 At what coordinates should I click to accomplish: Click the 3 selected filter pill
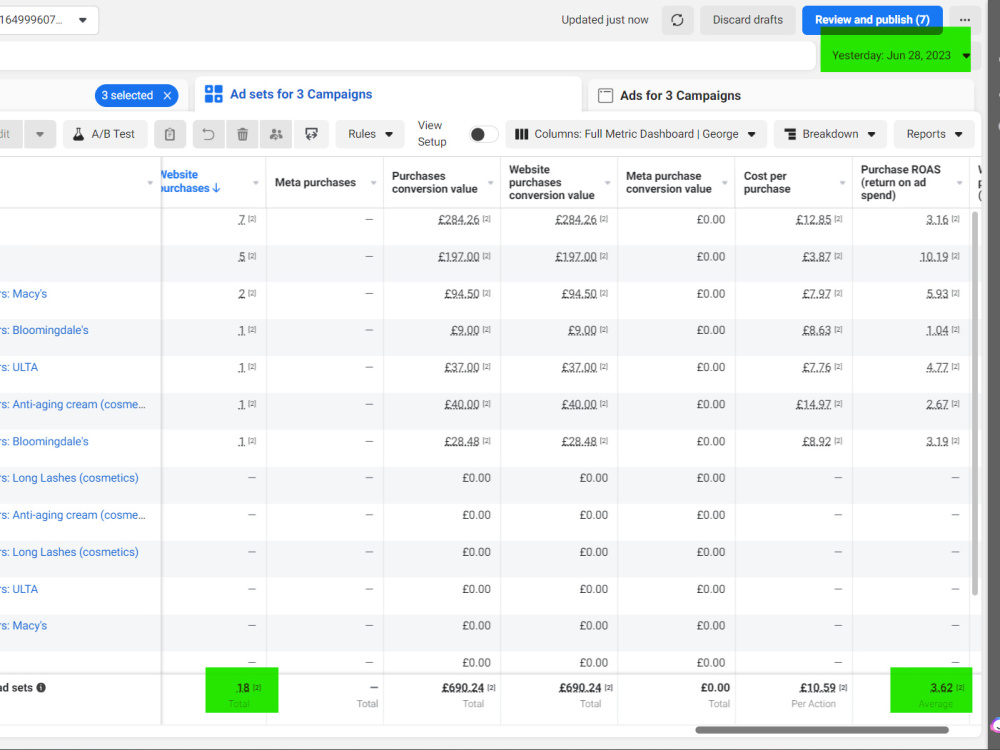click(136, 96)
